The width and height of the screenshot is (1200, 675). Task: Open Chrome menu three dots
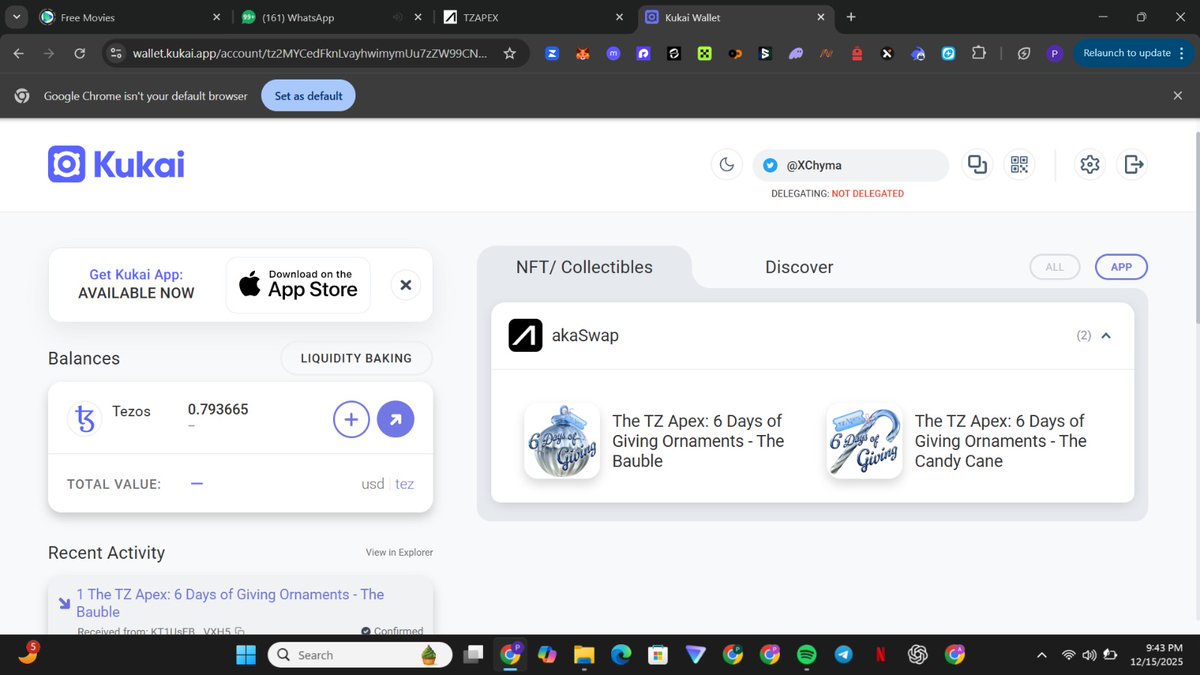1182,53
